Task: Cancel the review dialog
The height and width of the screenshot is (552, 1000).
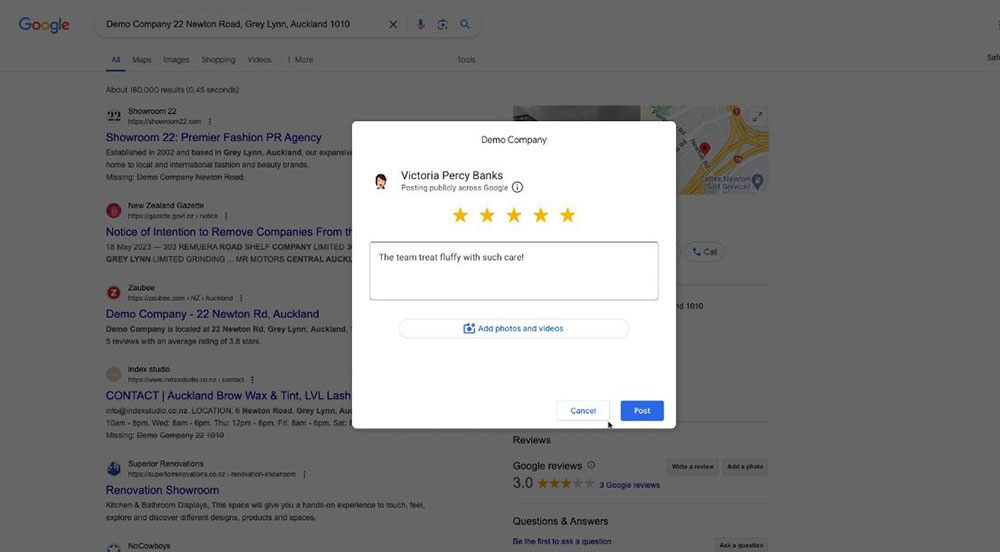Action: 583,410
